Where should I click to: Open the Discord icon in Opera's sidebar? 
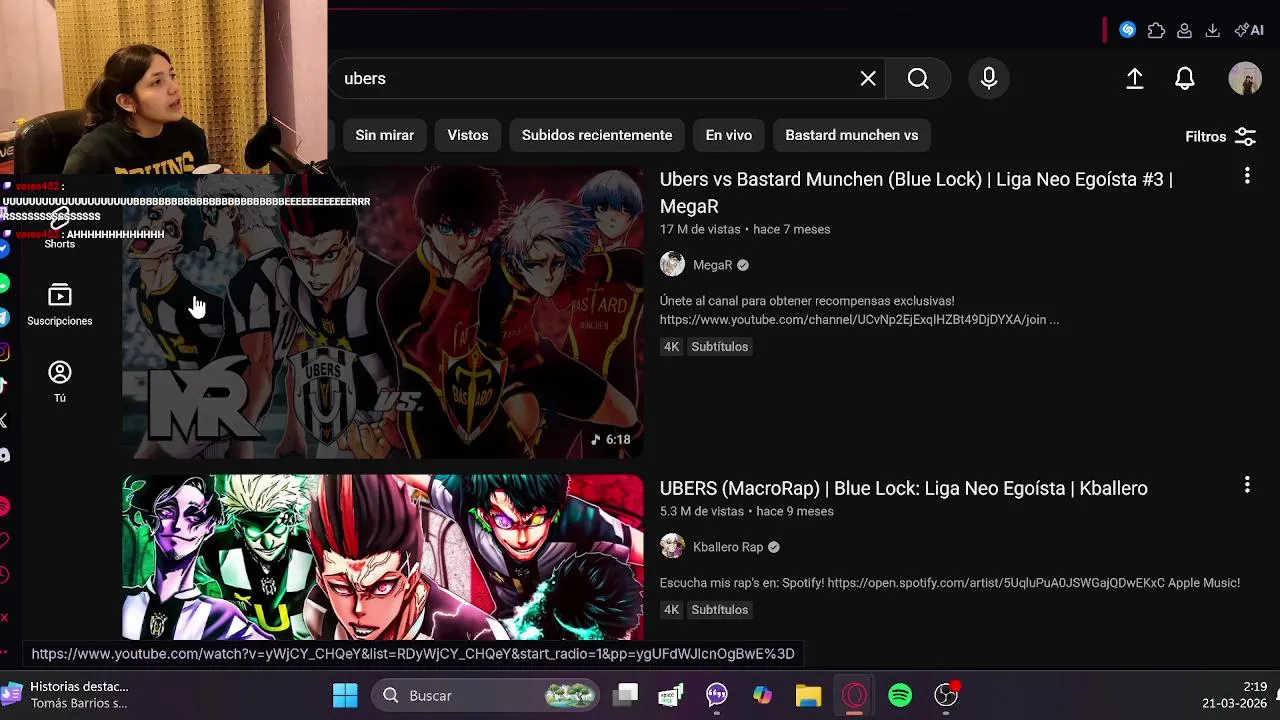(5, 455)
